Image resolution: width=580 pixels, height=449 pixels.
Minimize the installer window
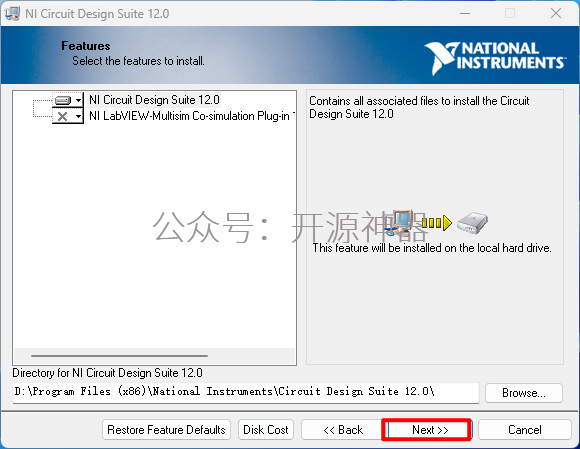pyautogui.click(x=465, y=14)
